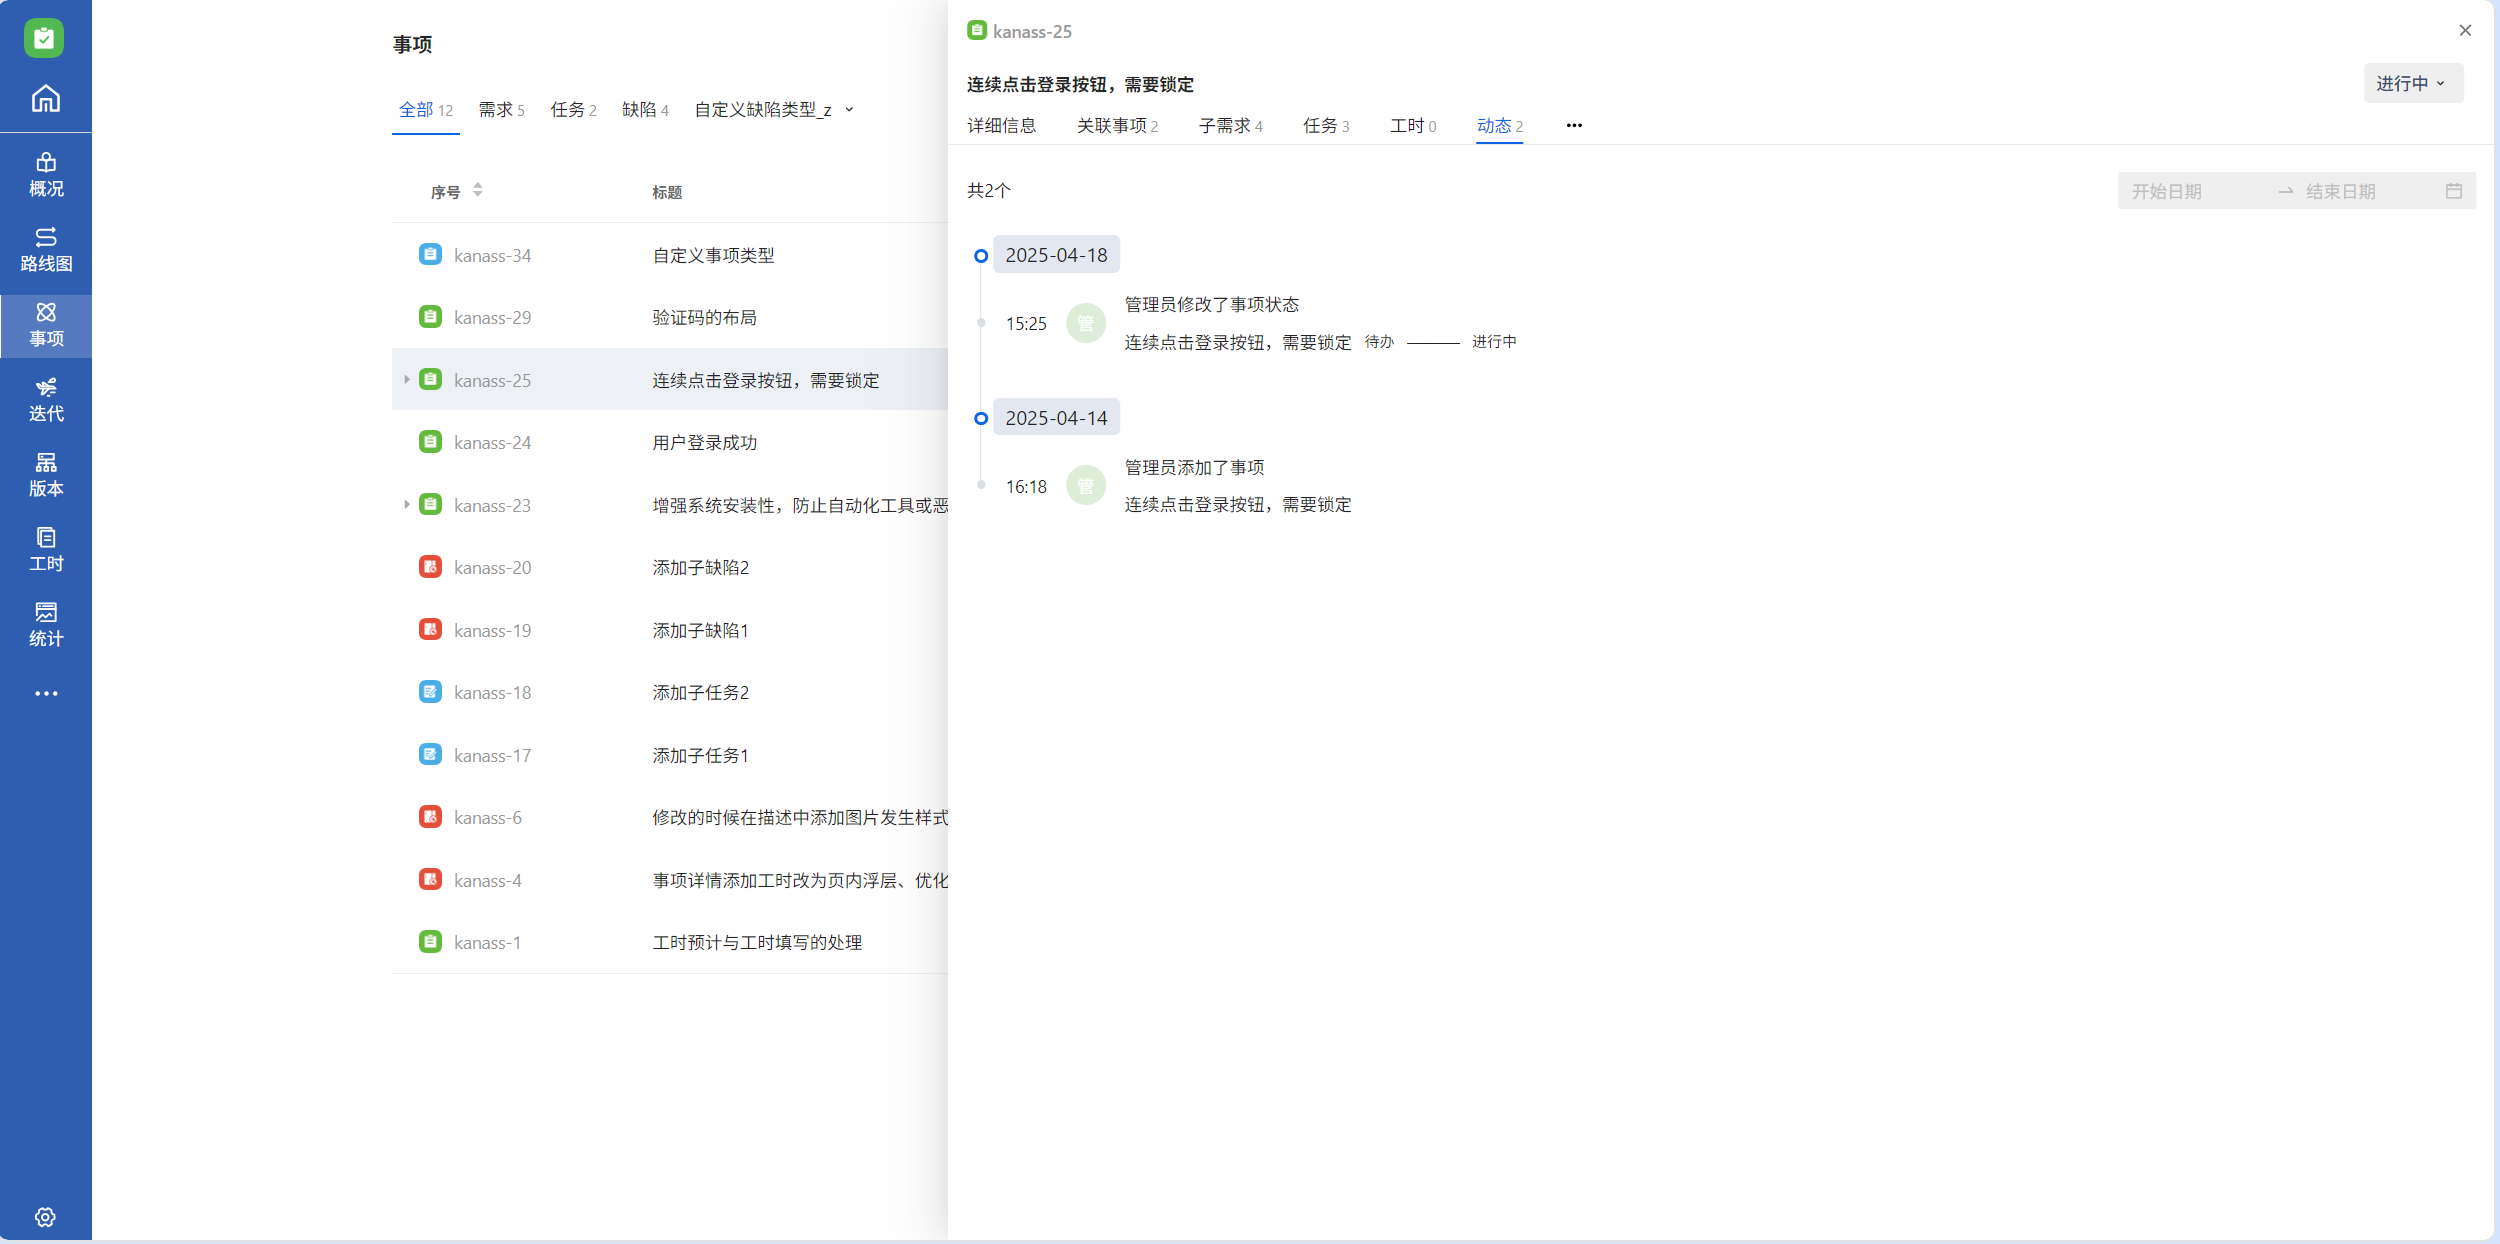Open the 路线图 roadmap section

point(46,249)
